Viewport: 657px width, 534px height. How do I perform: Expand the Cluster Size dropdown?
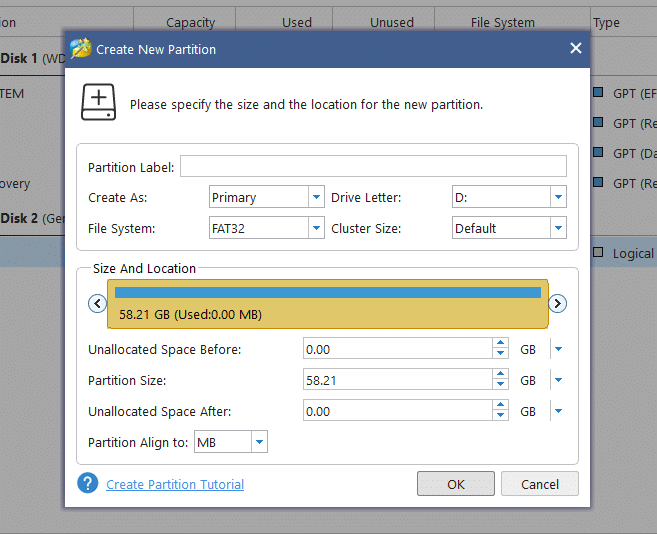[558, 228]
